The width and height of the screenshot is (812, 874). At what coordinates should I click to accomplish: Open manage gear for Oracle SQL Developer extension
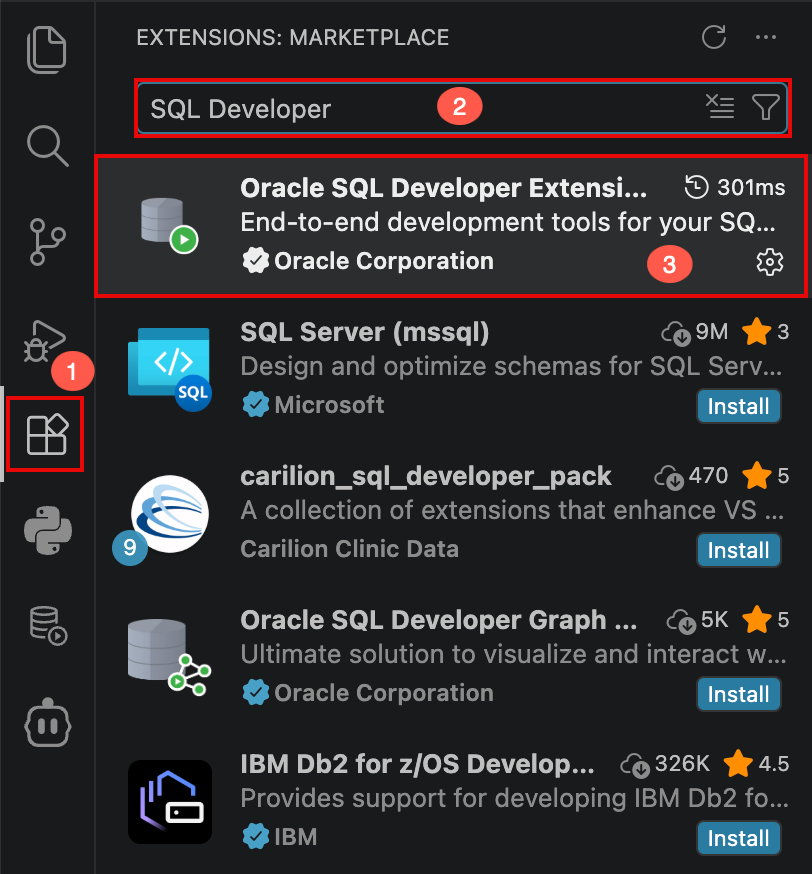tap(770, 262)
